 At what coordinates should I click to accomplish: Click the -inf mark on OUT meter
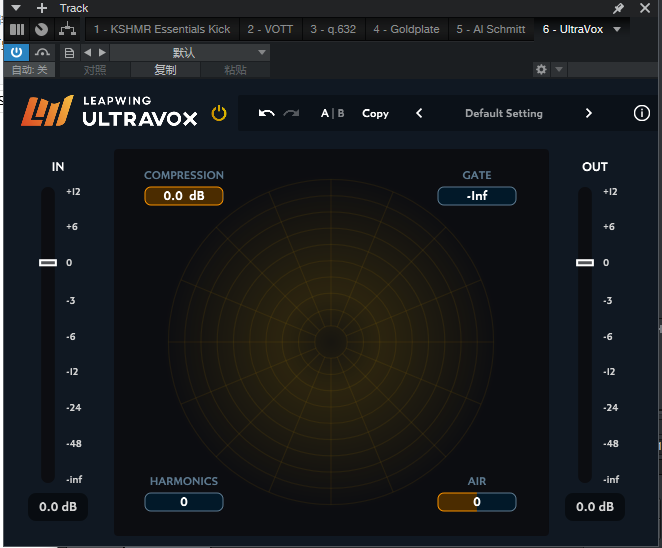[x=611, y=480]
